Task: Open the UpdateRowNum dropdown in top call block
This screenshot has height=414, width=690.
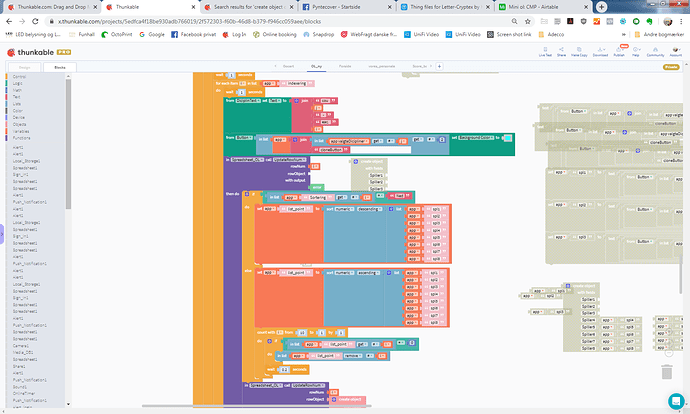Action: [x=290, y=160]
